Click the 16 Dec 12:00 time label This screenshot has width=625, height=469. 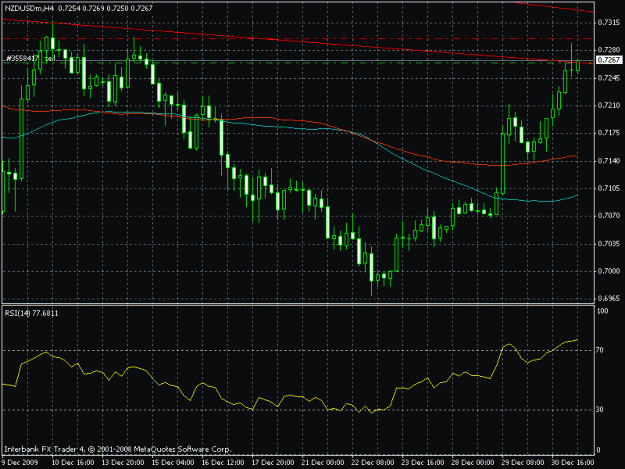point(223,462)
